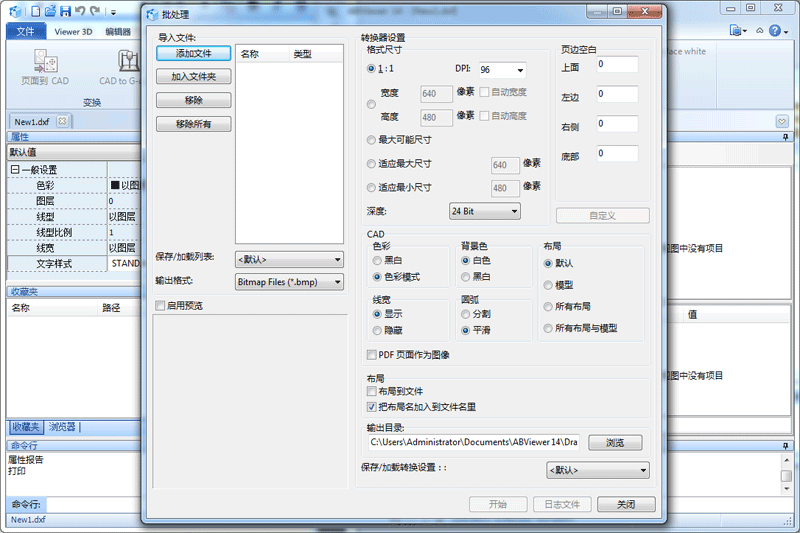This screenshot has height=533, width=800.
Task: Select the 所有布局与模型 radio button
Action: (x=548, y=328)
